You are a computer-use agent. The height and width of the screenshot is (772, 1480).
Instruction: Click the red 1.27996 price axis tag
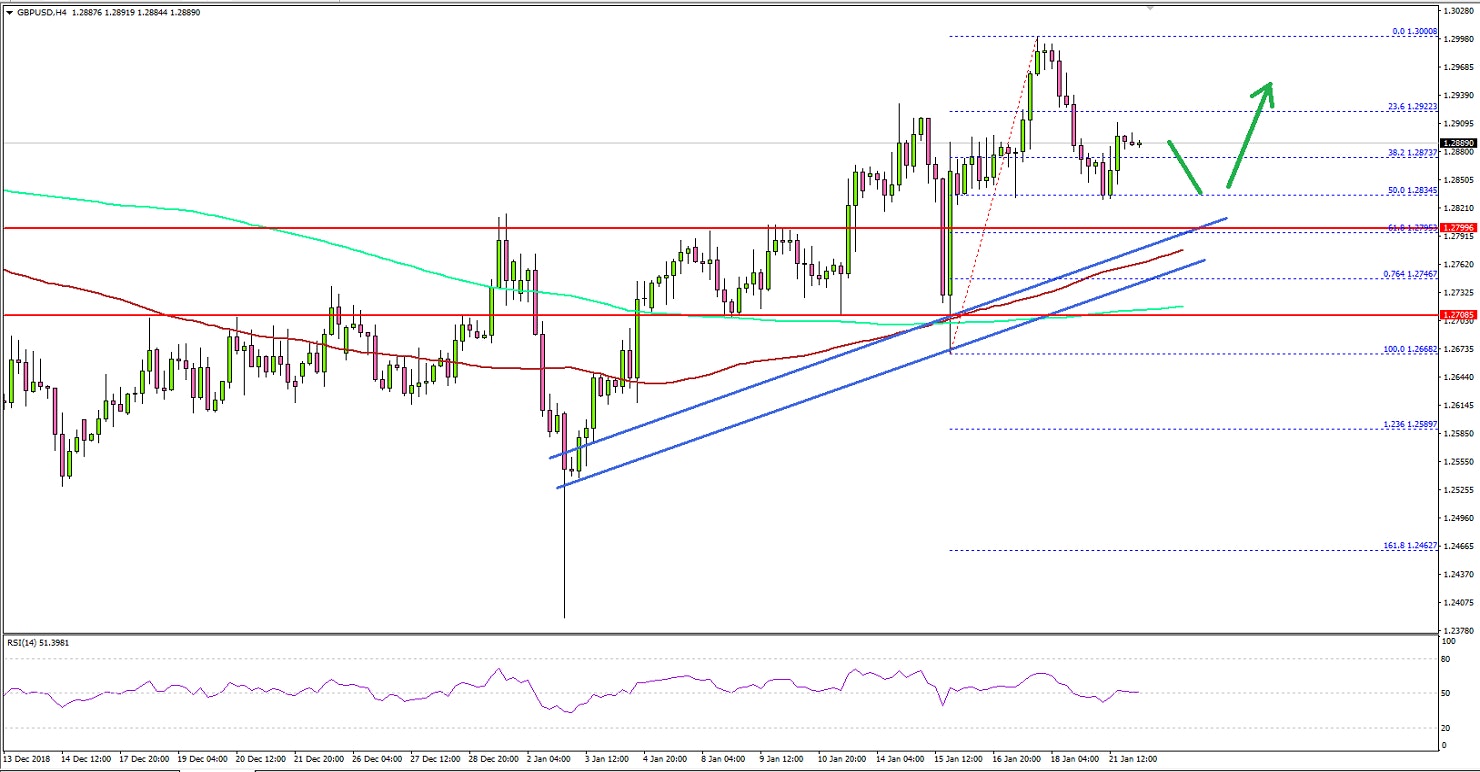click(x=1459, y=228)
